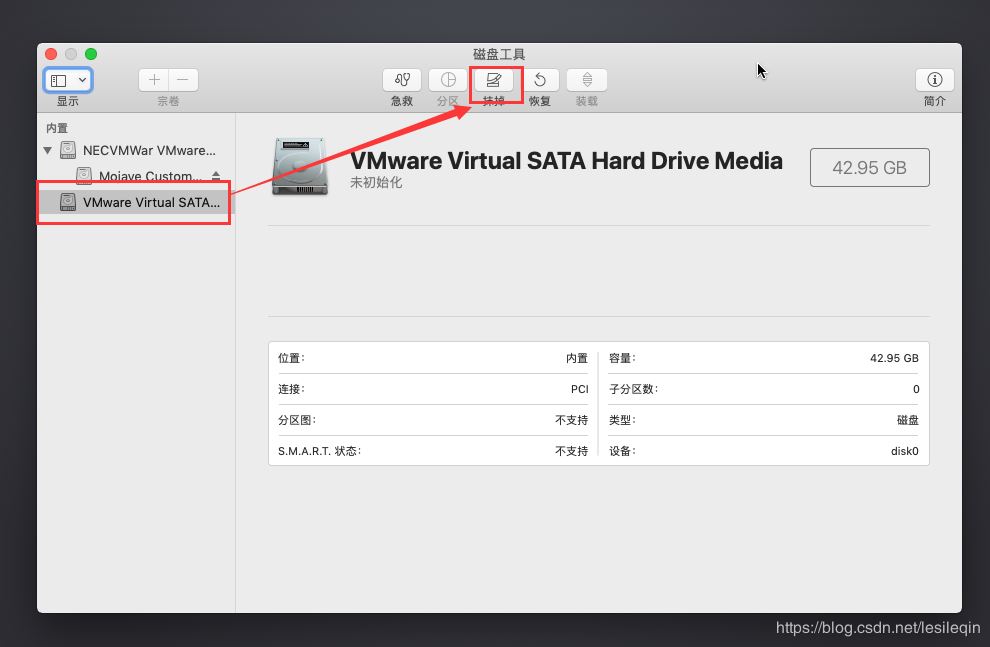Click the Erase (抹掉) toolbar icon
990x647 pixels.
coord(494,80)
